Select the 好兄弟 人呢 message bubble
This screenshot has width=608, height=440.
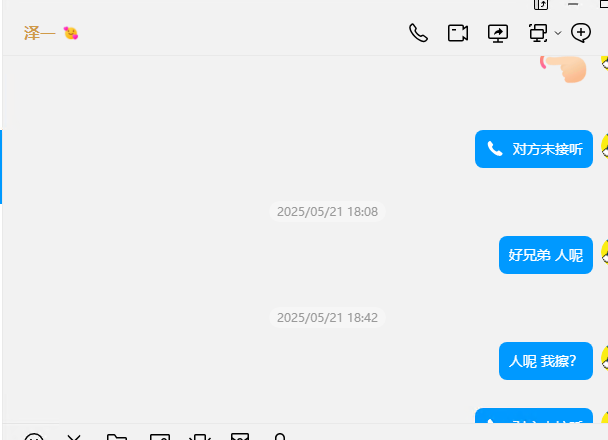point(546,255)
